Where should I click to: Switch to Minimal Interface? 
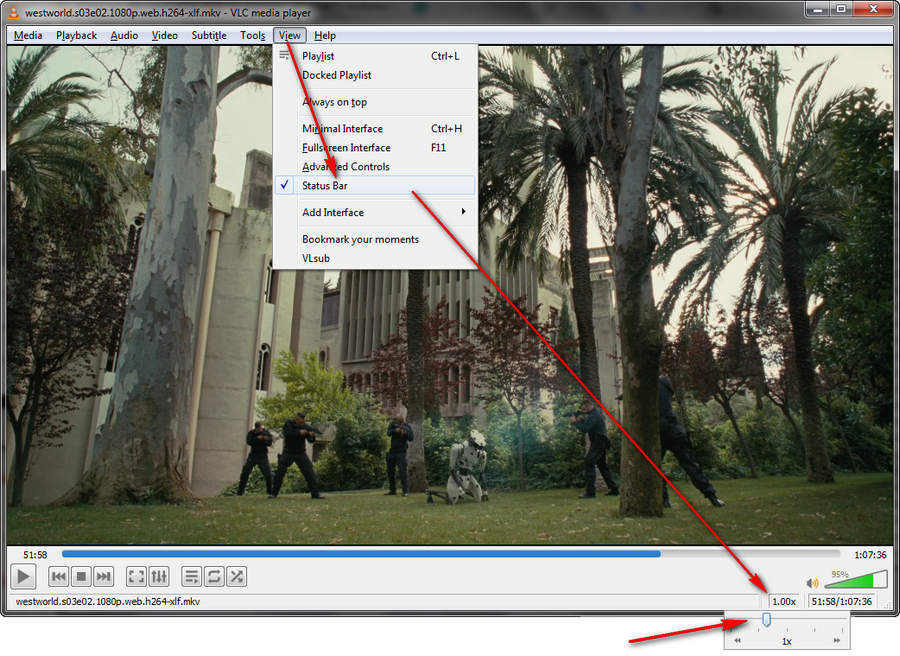click(x=375, y=129)
